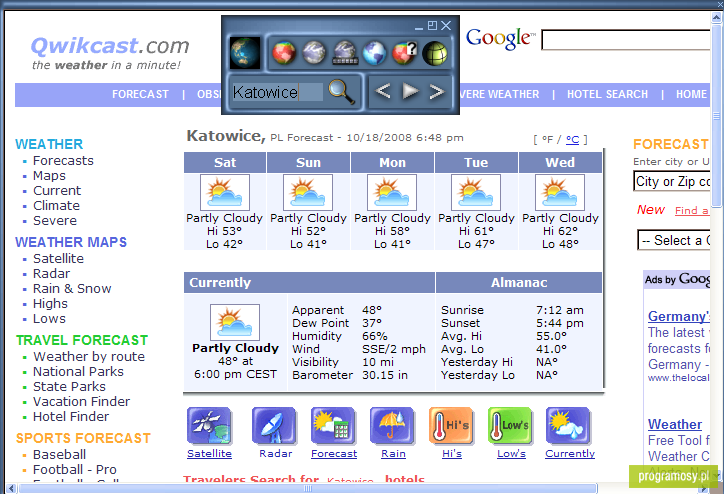Go to previous frame with left arrow
This screenshot has height=494, width=724.
[383, 91]
